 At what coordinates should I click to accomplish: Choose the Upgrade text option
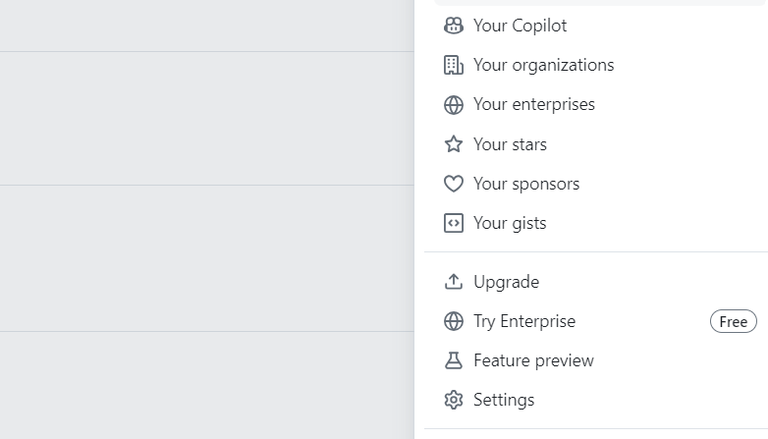(x=506, y=282)
